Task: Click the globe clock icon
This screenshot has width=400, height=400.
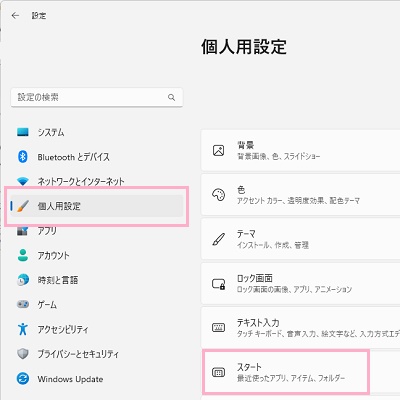Action: (23, 280)
